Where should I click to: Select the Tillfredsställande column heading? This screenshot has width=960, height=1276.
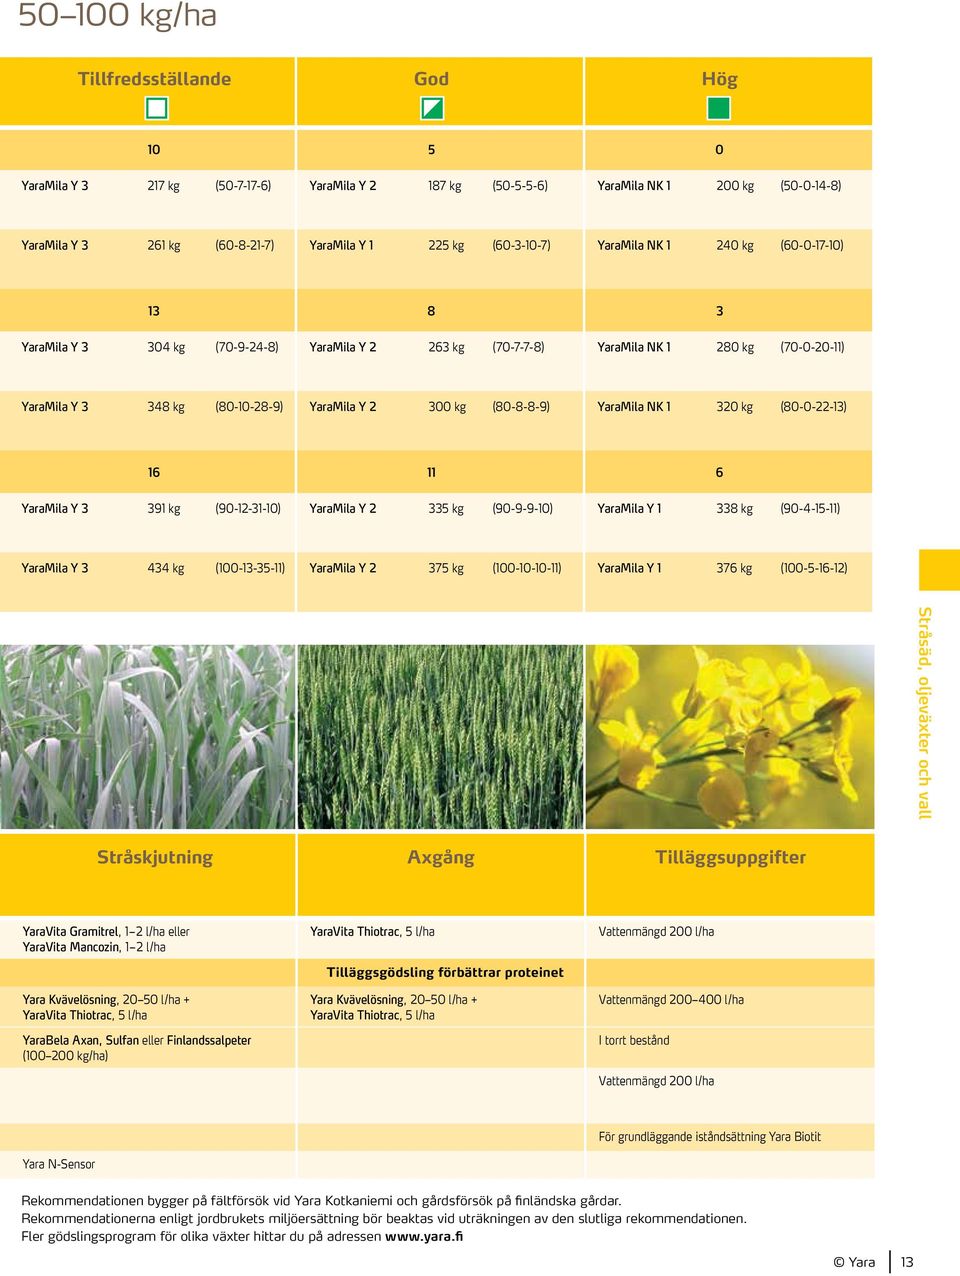(x=154, y=79)
